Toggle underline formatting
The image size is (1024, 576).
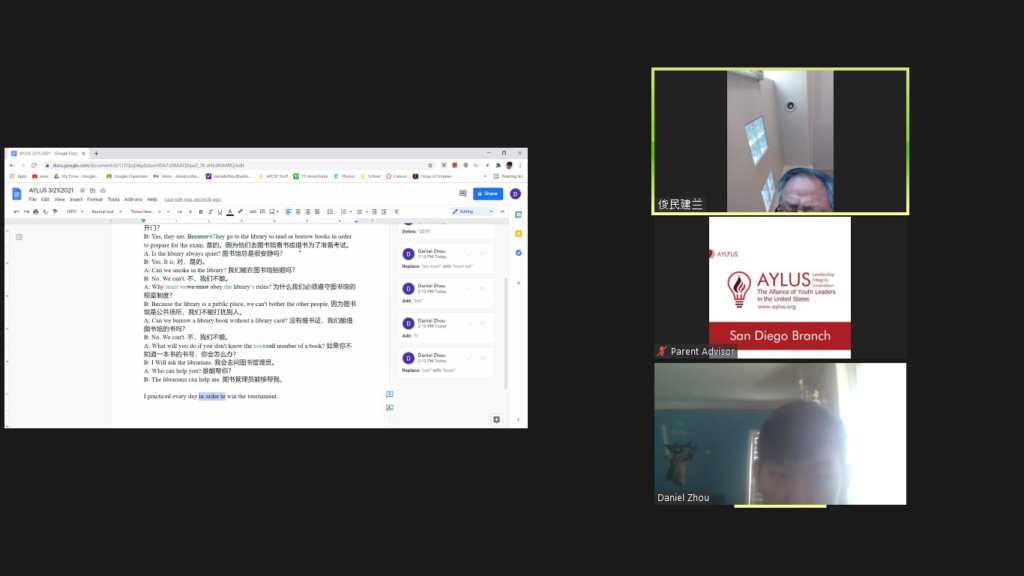[x=219, y=212]
